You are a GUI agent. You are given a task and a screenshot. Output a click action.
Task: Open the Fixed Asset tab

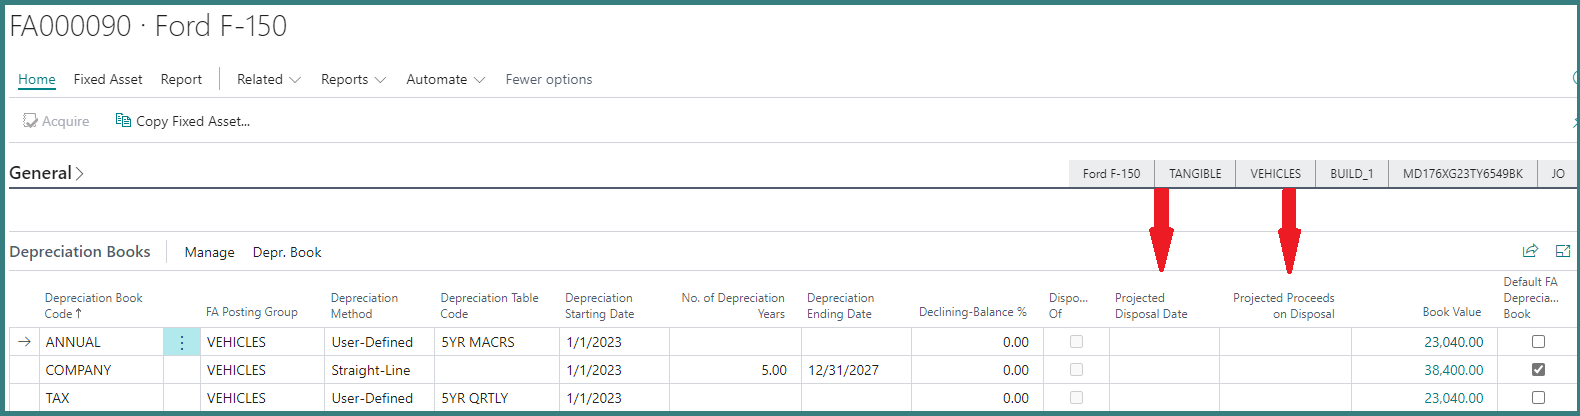108,79
